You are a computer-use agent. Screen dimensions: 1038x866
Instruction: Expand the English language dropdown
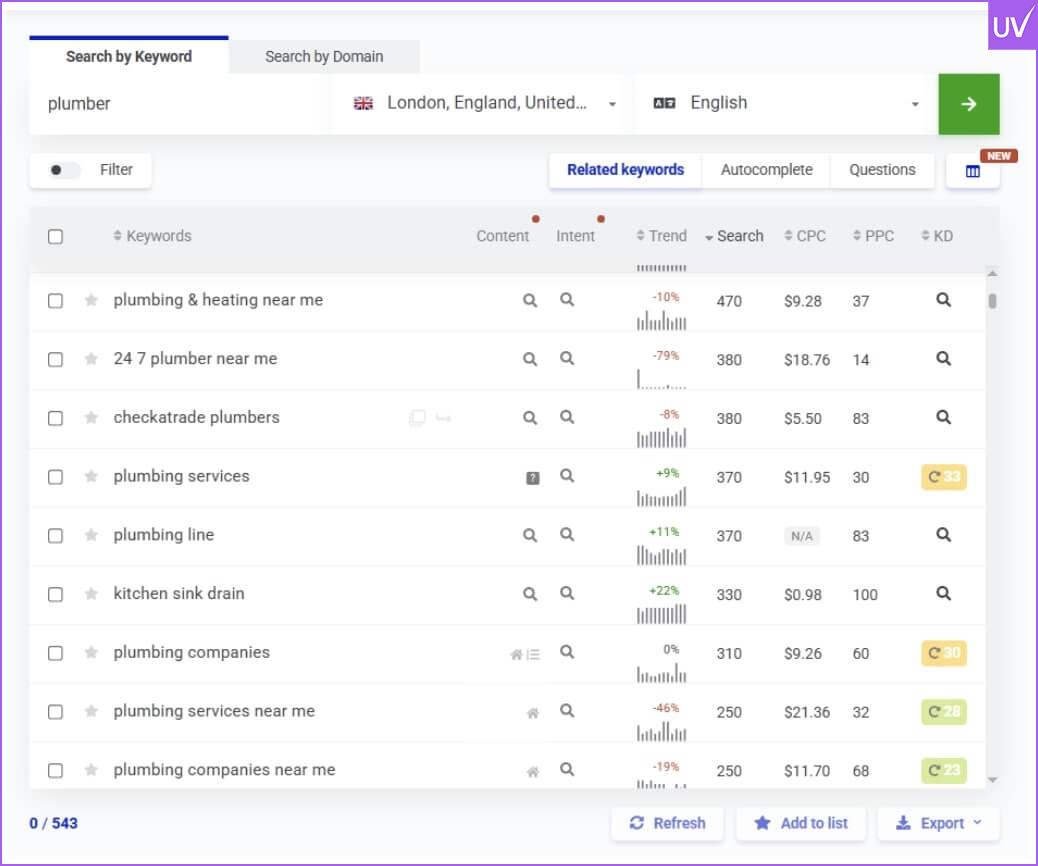coord(785,104)
